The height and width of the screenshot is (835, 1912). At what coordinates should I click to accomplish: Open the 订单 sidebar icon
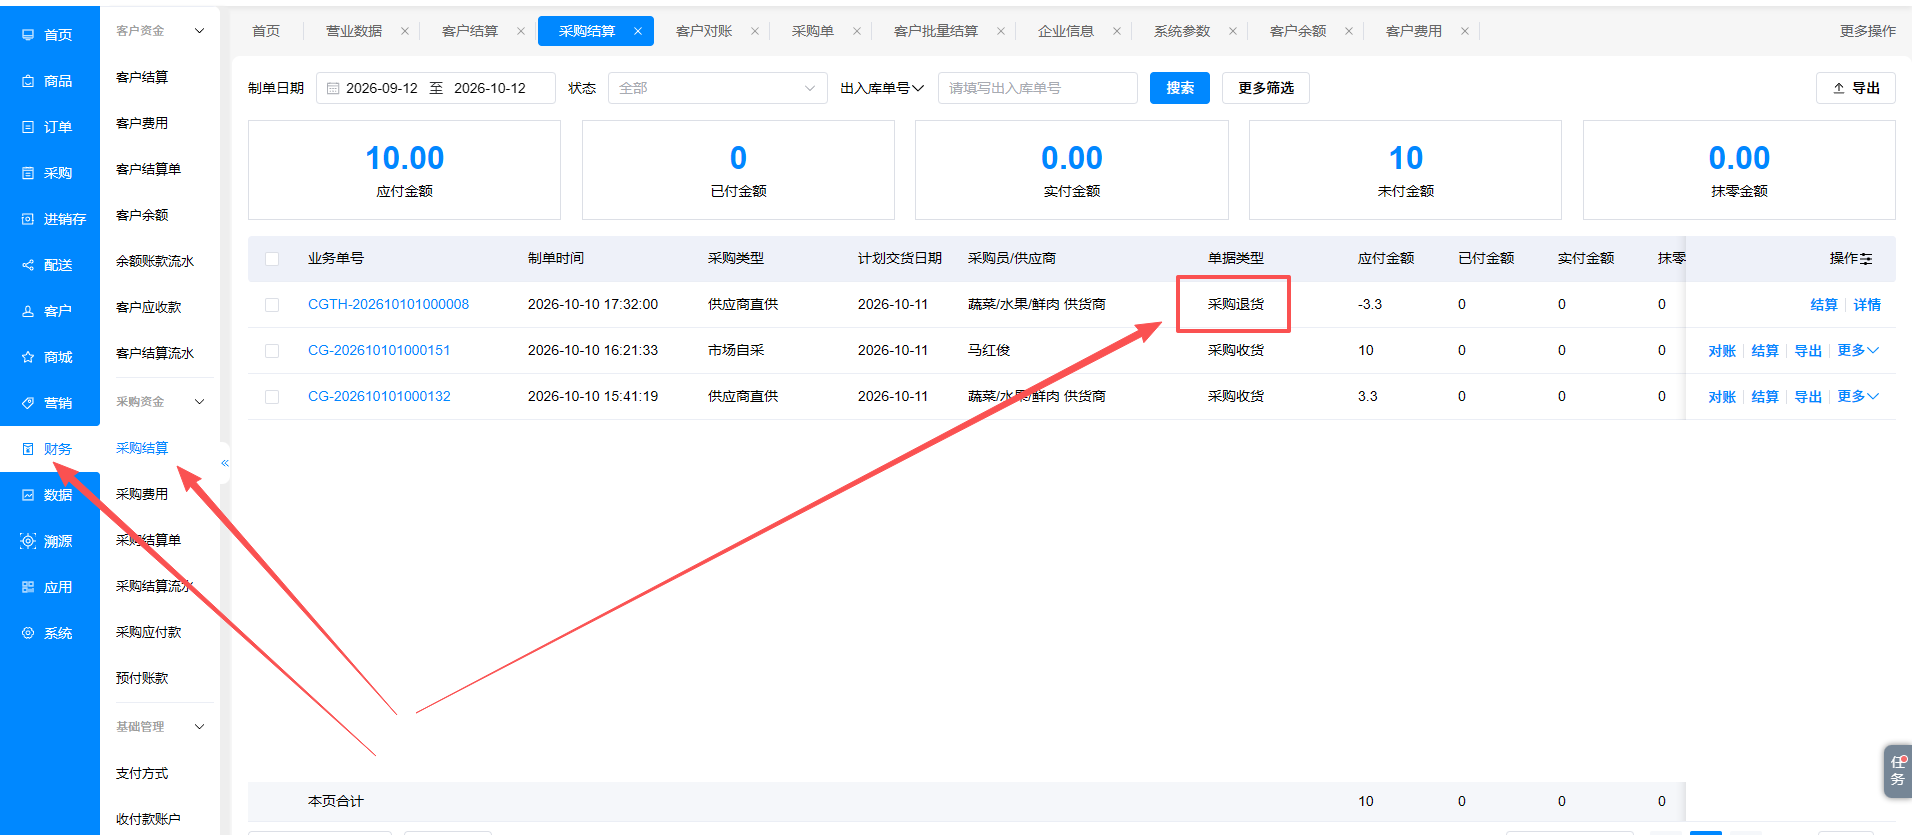(x=28, y=127)
